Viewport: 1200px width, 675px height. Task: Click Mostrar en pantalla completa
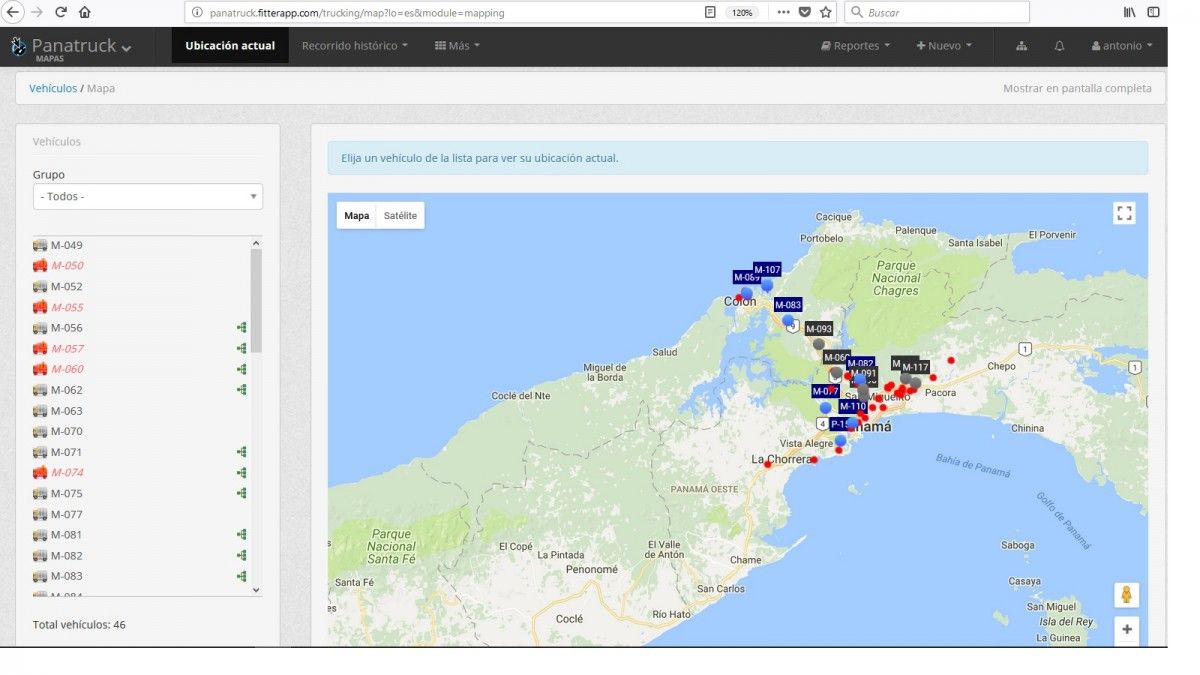pos(1077,88)
